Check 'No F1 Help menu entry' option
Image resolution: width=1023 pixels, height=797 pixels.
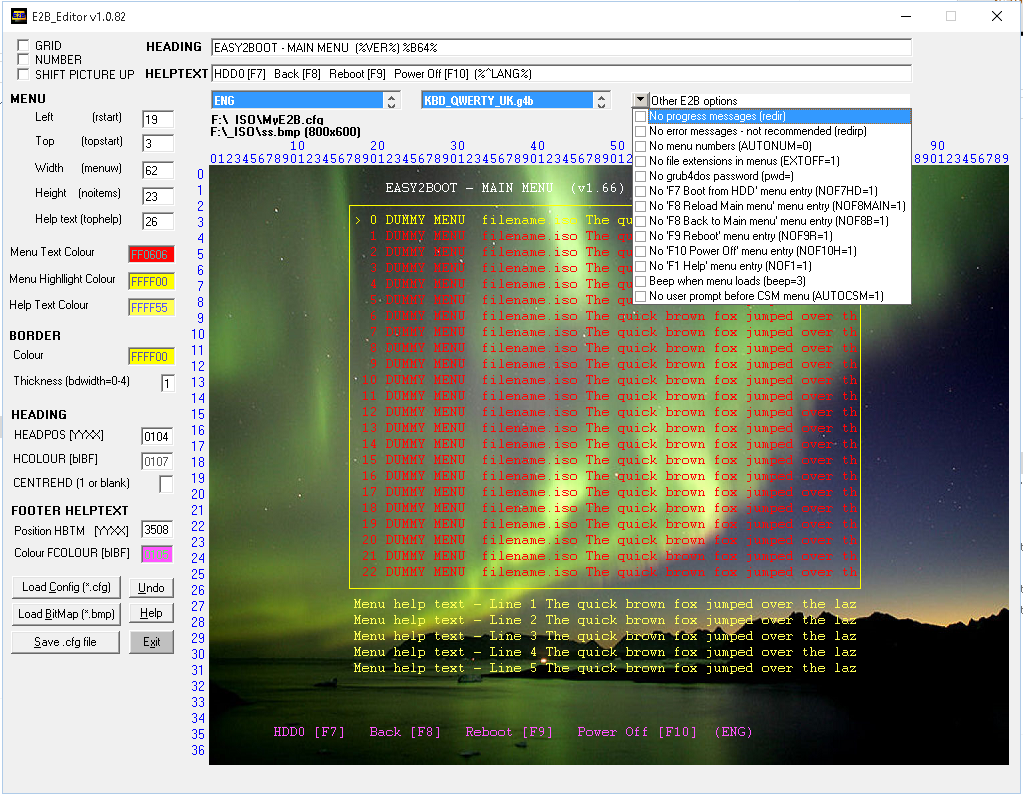tap(641, 266)
